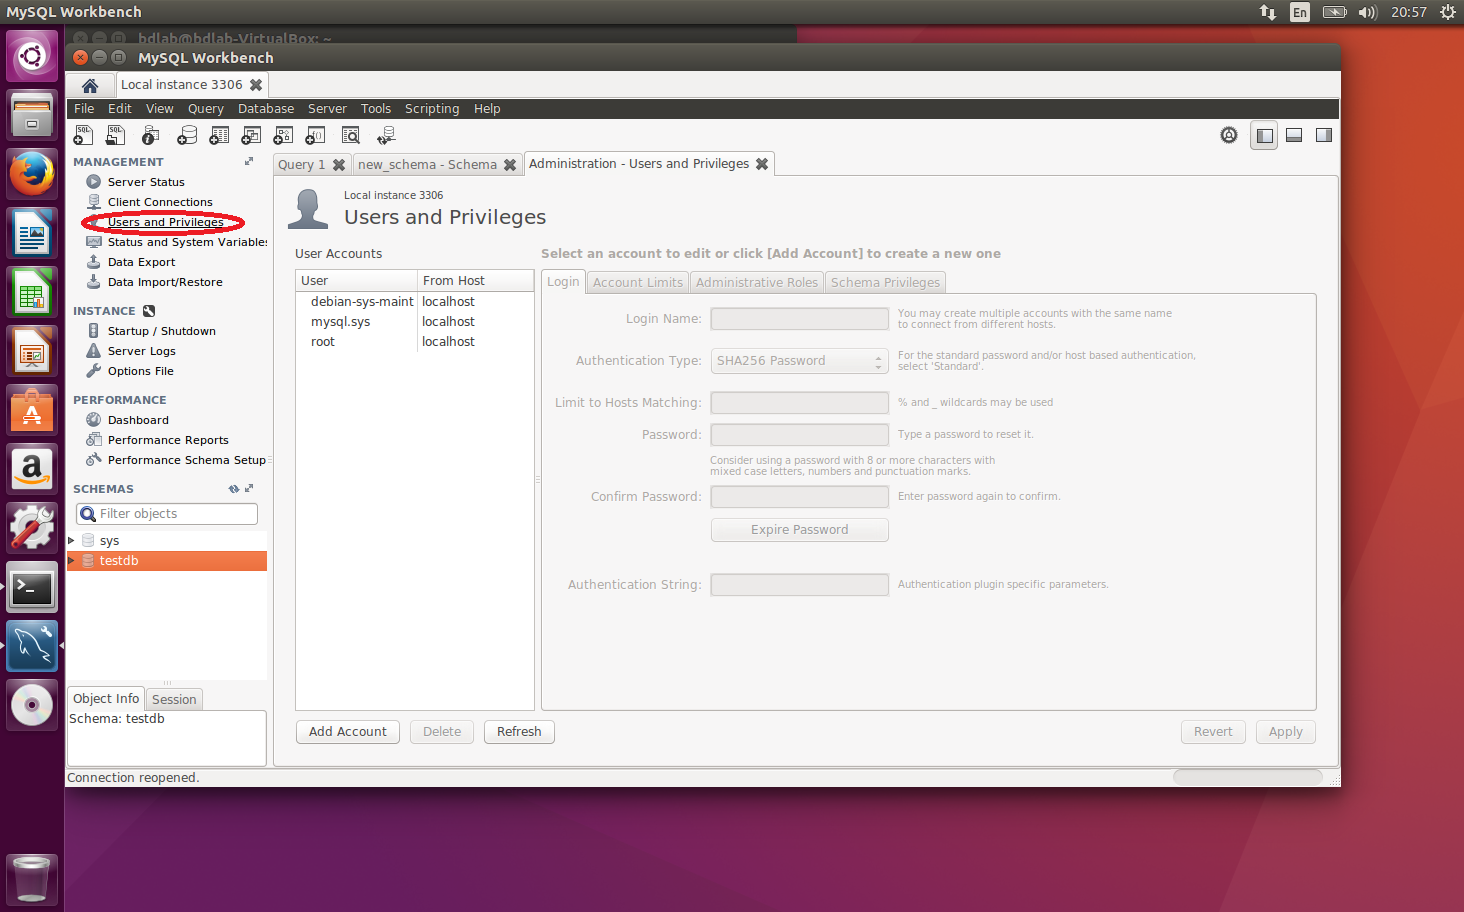Open Options File

point(140,371)
